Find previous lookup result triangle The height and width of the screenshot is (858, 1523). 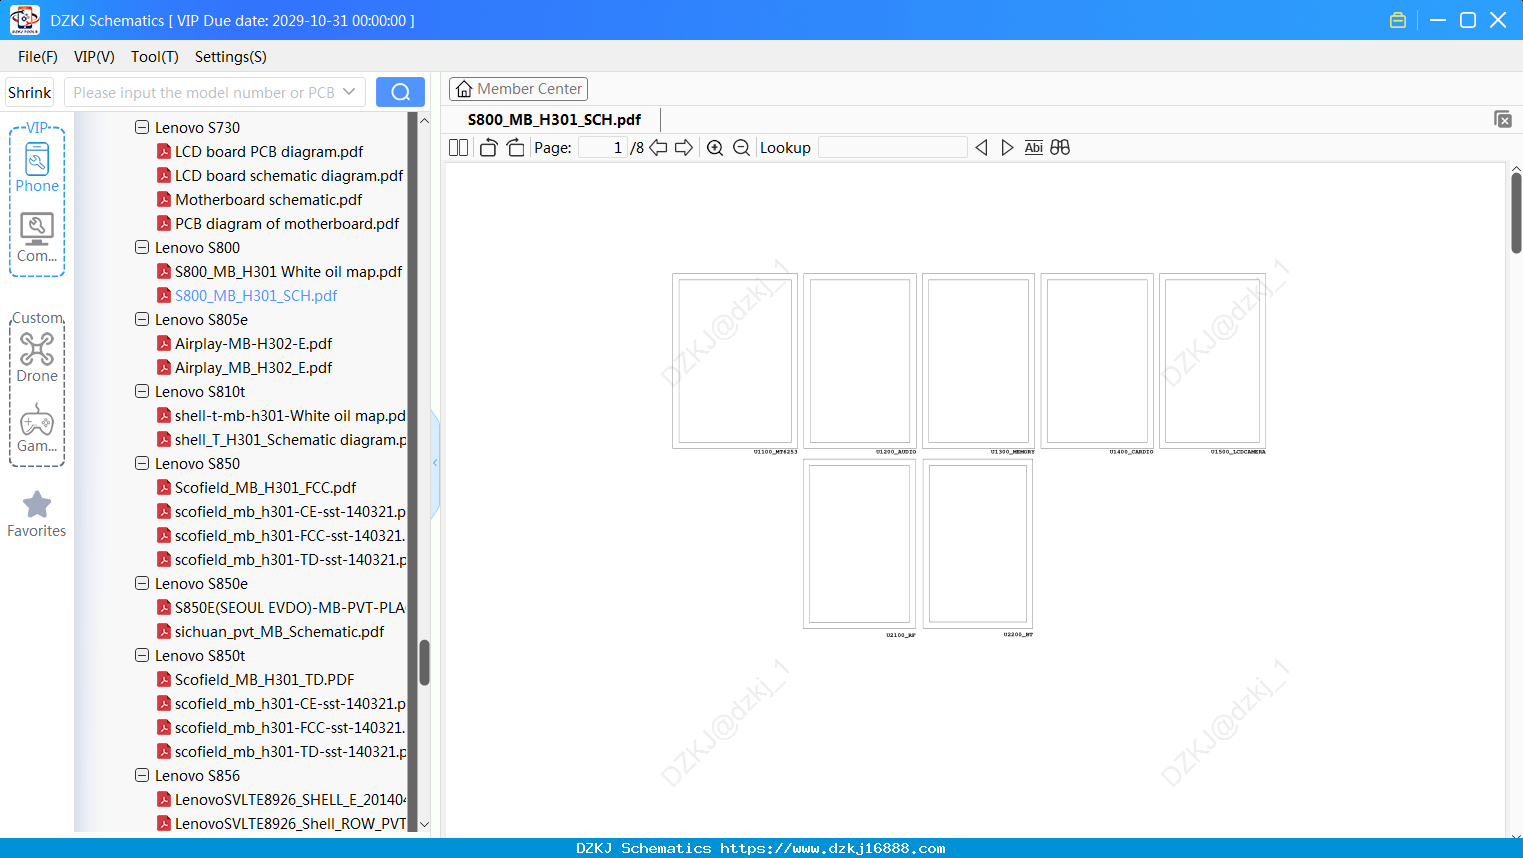click(981, 148)
